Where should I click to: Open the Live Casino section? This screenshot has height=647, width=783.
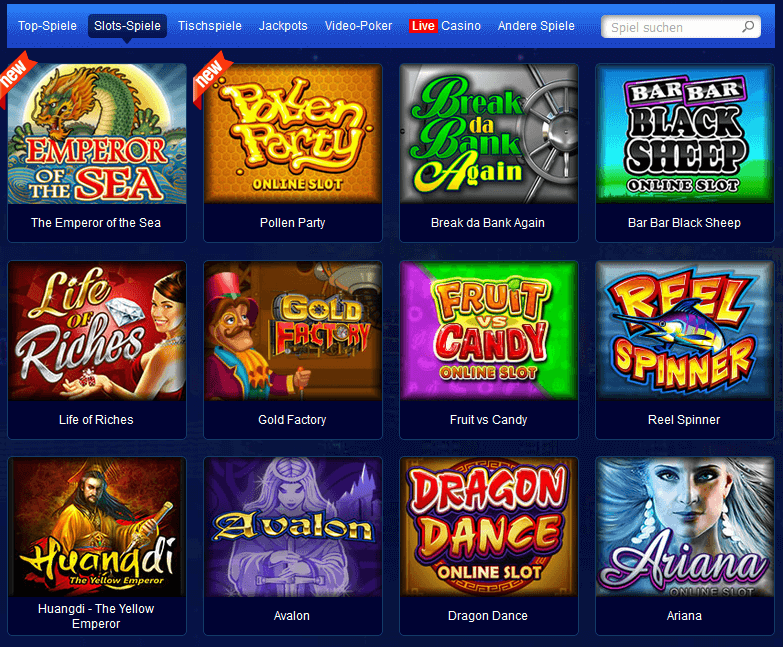click(x=445, y=26)
